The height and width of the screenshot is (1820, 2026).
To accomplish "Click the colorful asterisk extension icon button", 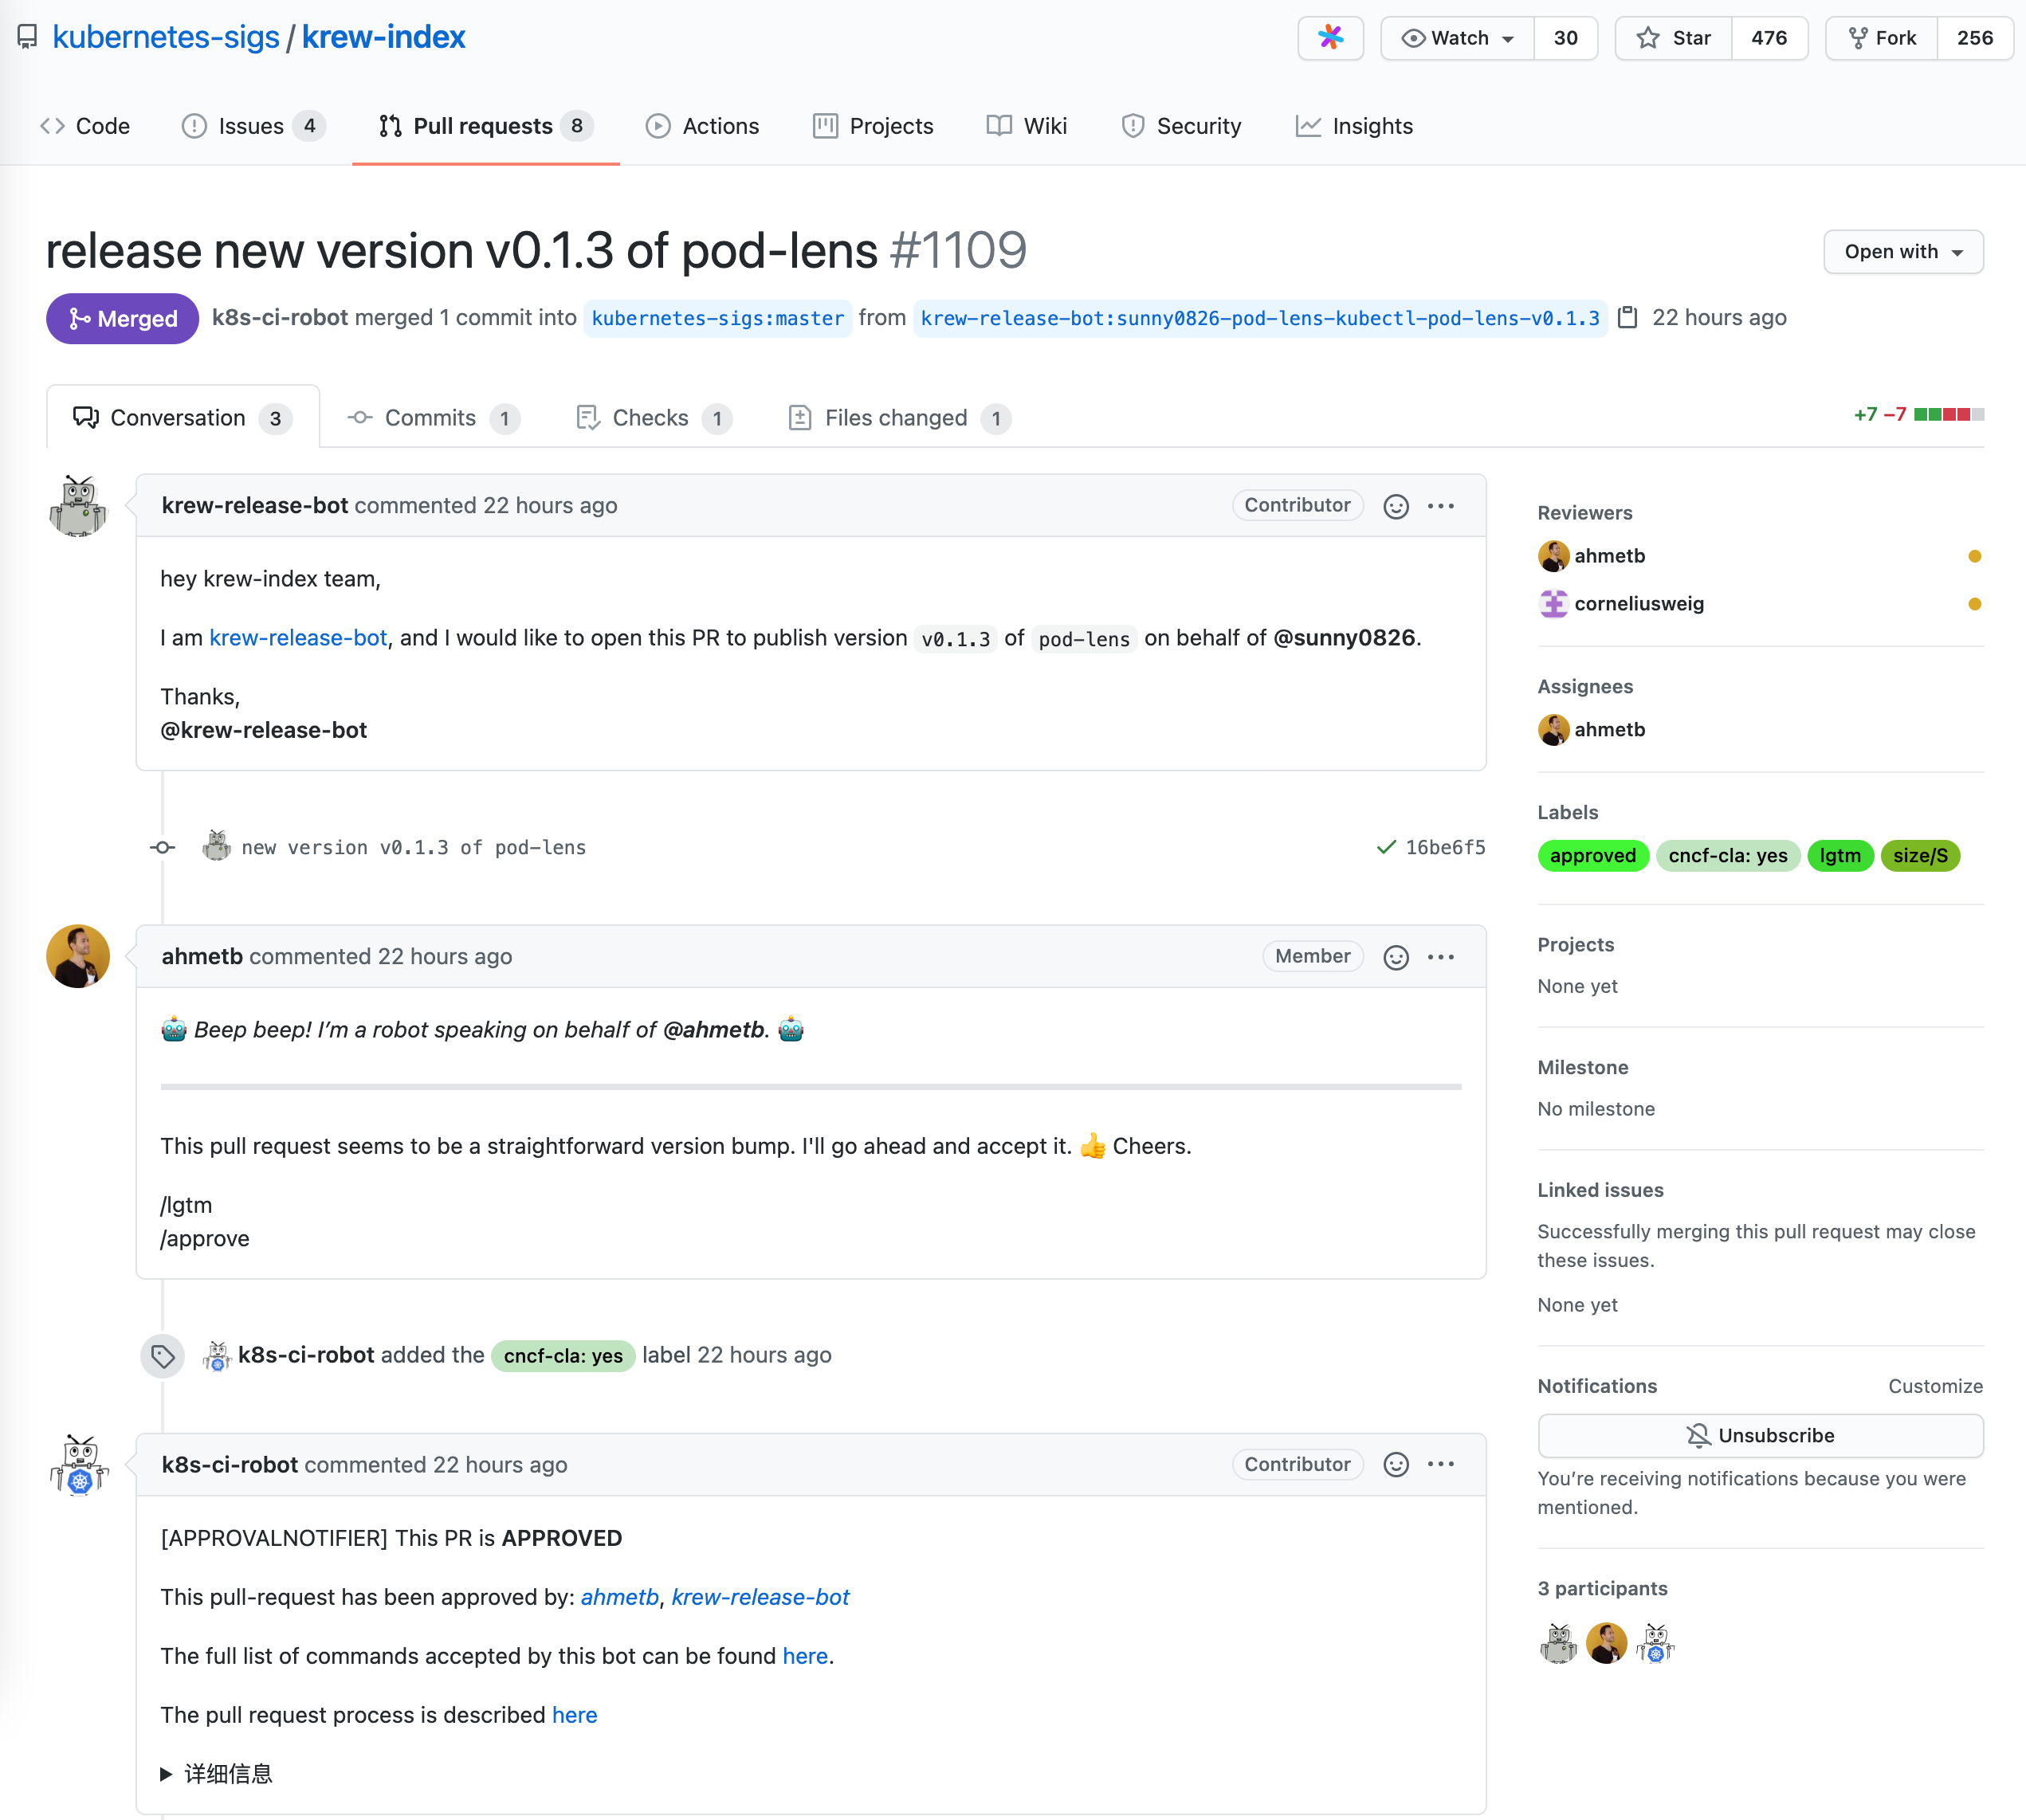I will [x=1330, y=38].
